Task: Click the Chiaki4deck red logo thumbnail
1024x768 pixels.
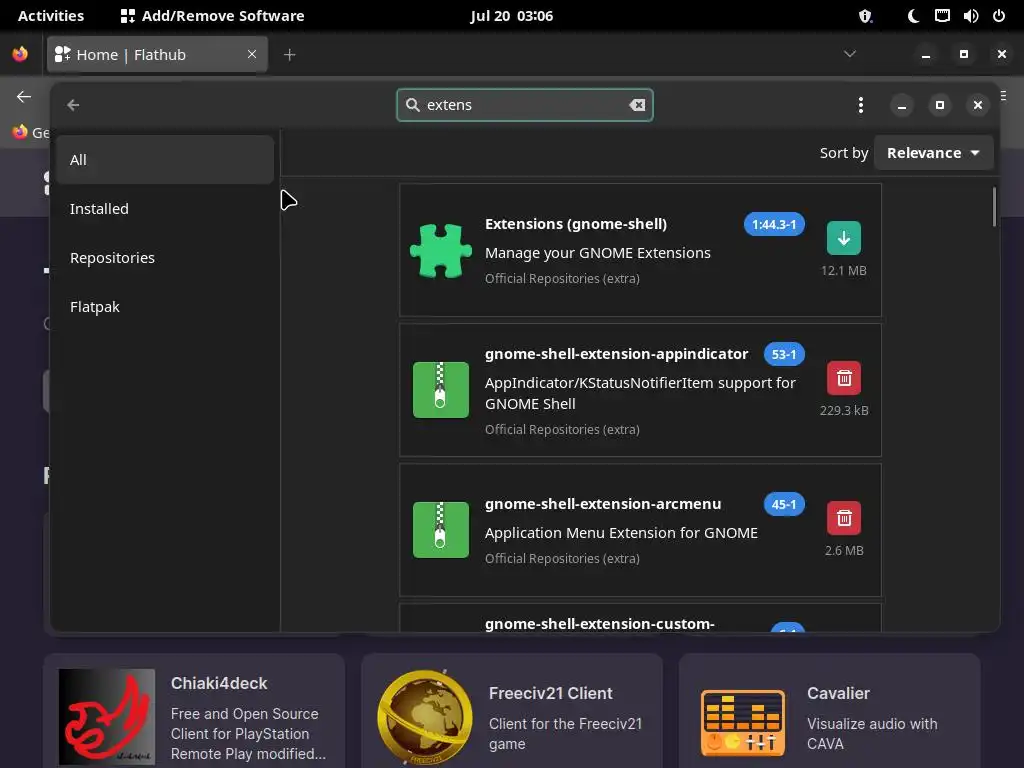Action: (x=107, y=717)
